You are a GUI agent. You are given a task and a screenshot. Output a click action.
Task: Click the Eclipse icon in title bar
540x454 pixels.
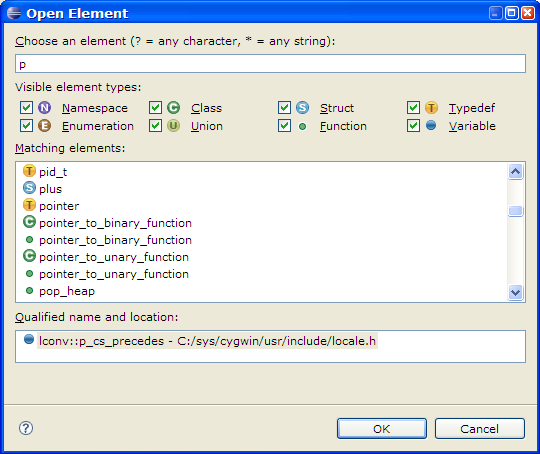(14, 13)
